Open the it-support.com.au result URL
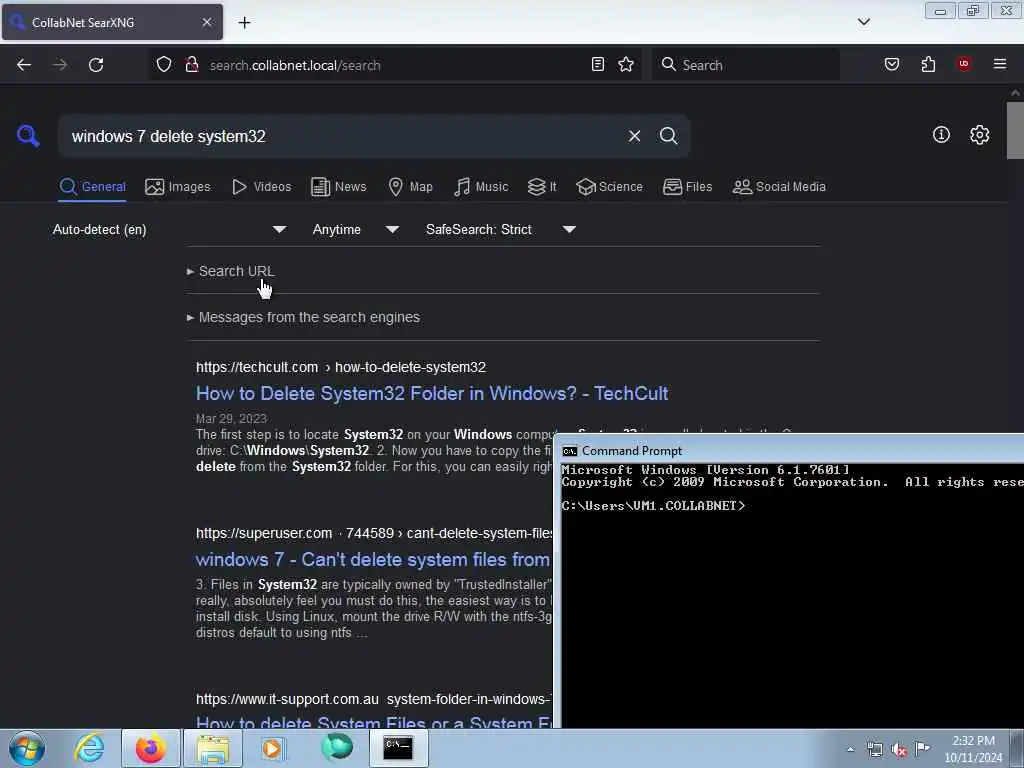 pyautogui.click(x=374, y=699)
